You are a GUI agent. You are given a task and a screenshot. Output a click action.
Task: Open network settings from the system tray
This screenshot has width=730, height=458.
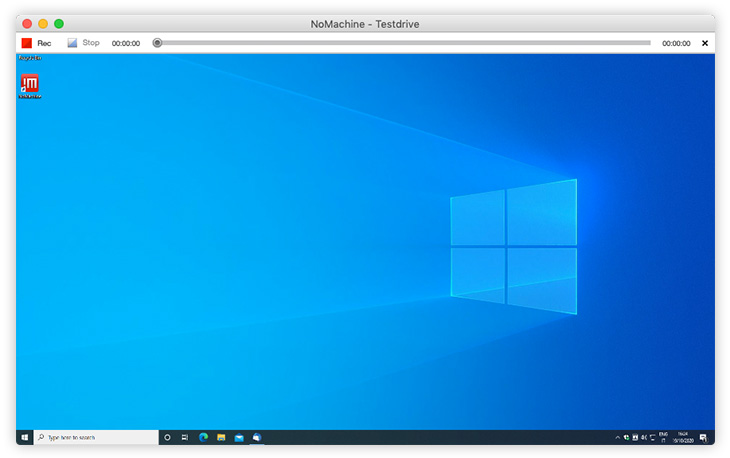pos(651,437)
